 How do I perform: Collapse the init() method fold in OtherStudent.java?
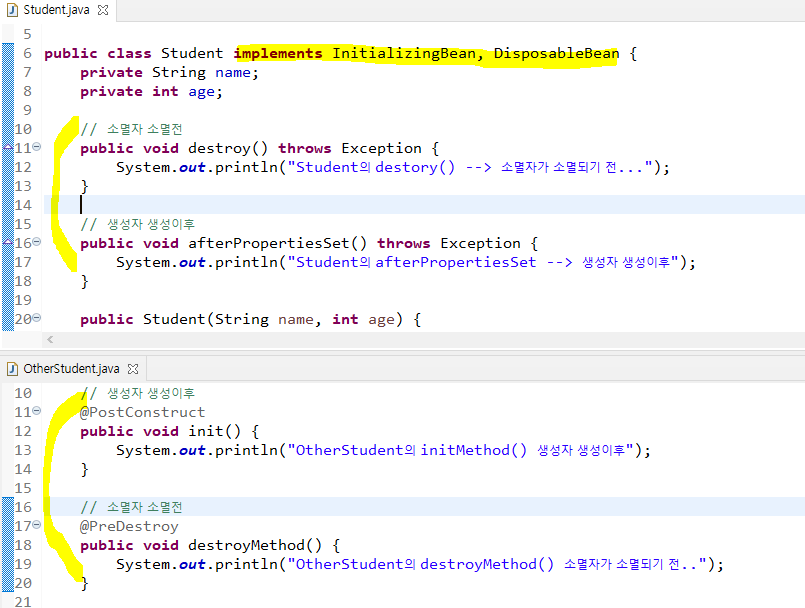[36, 411]
